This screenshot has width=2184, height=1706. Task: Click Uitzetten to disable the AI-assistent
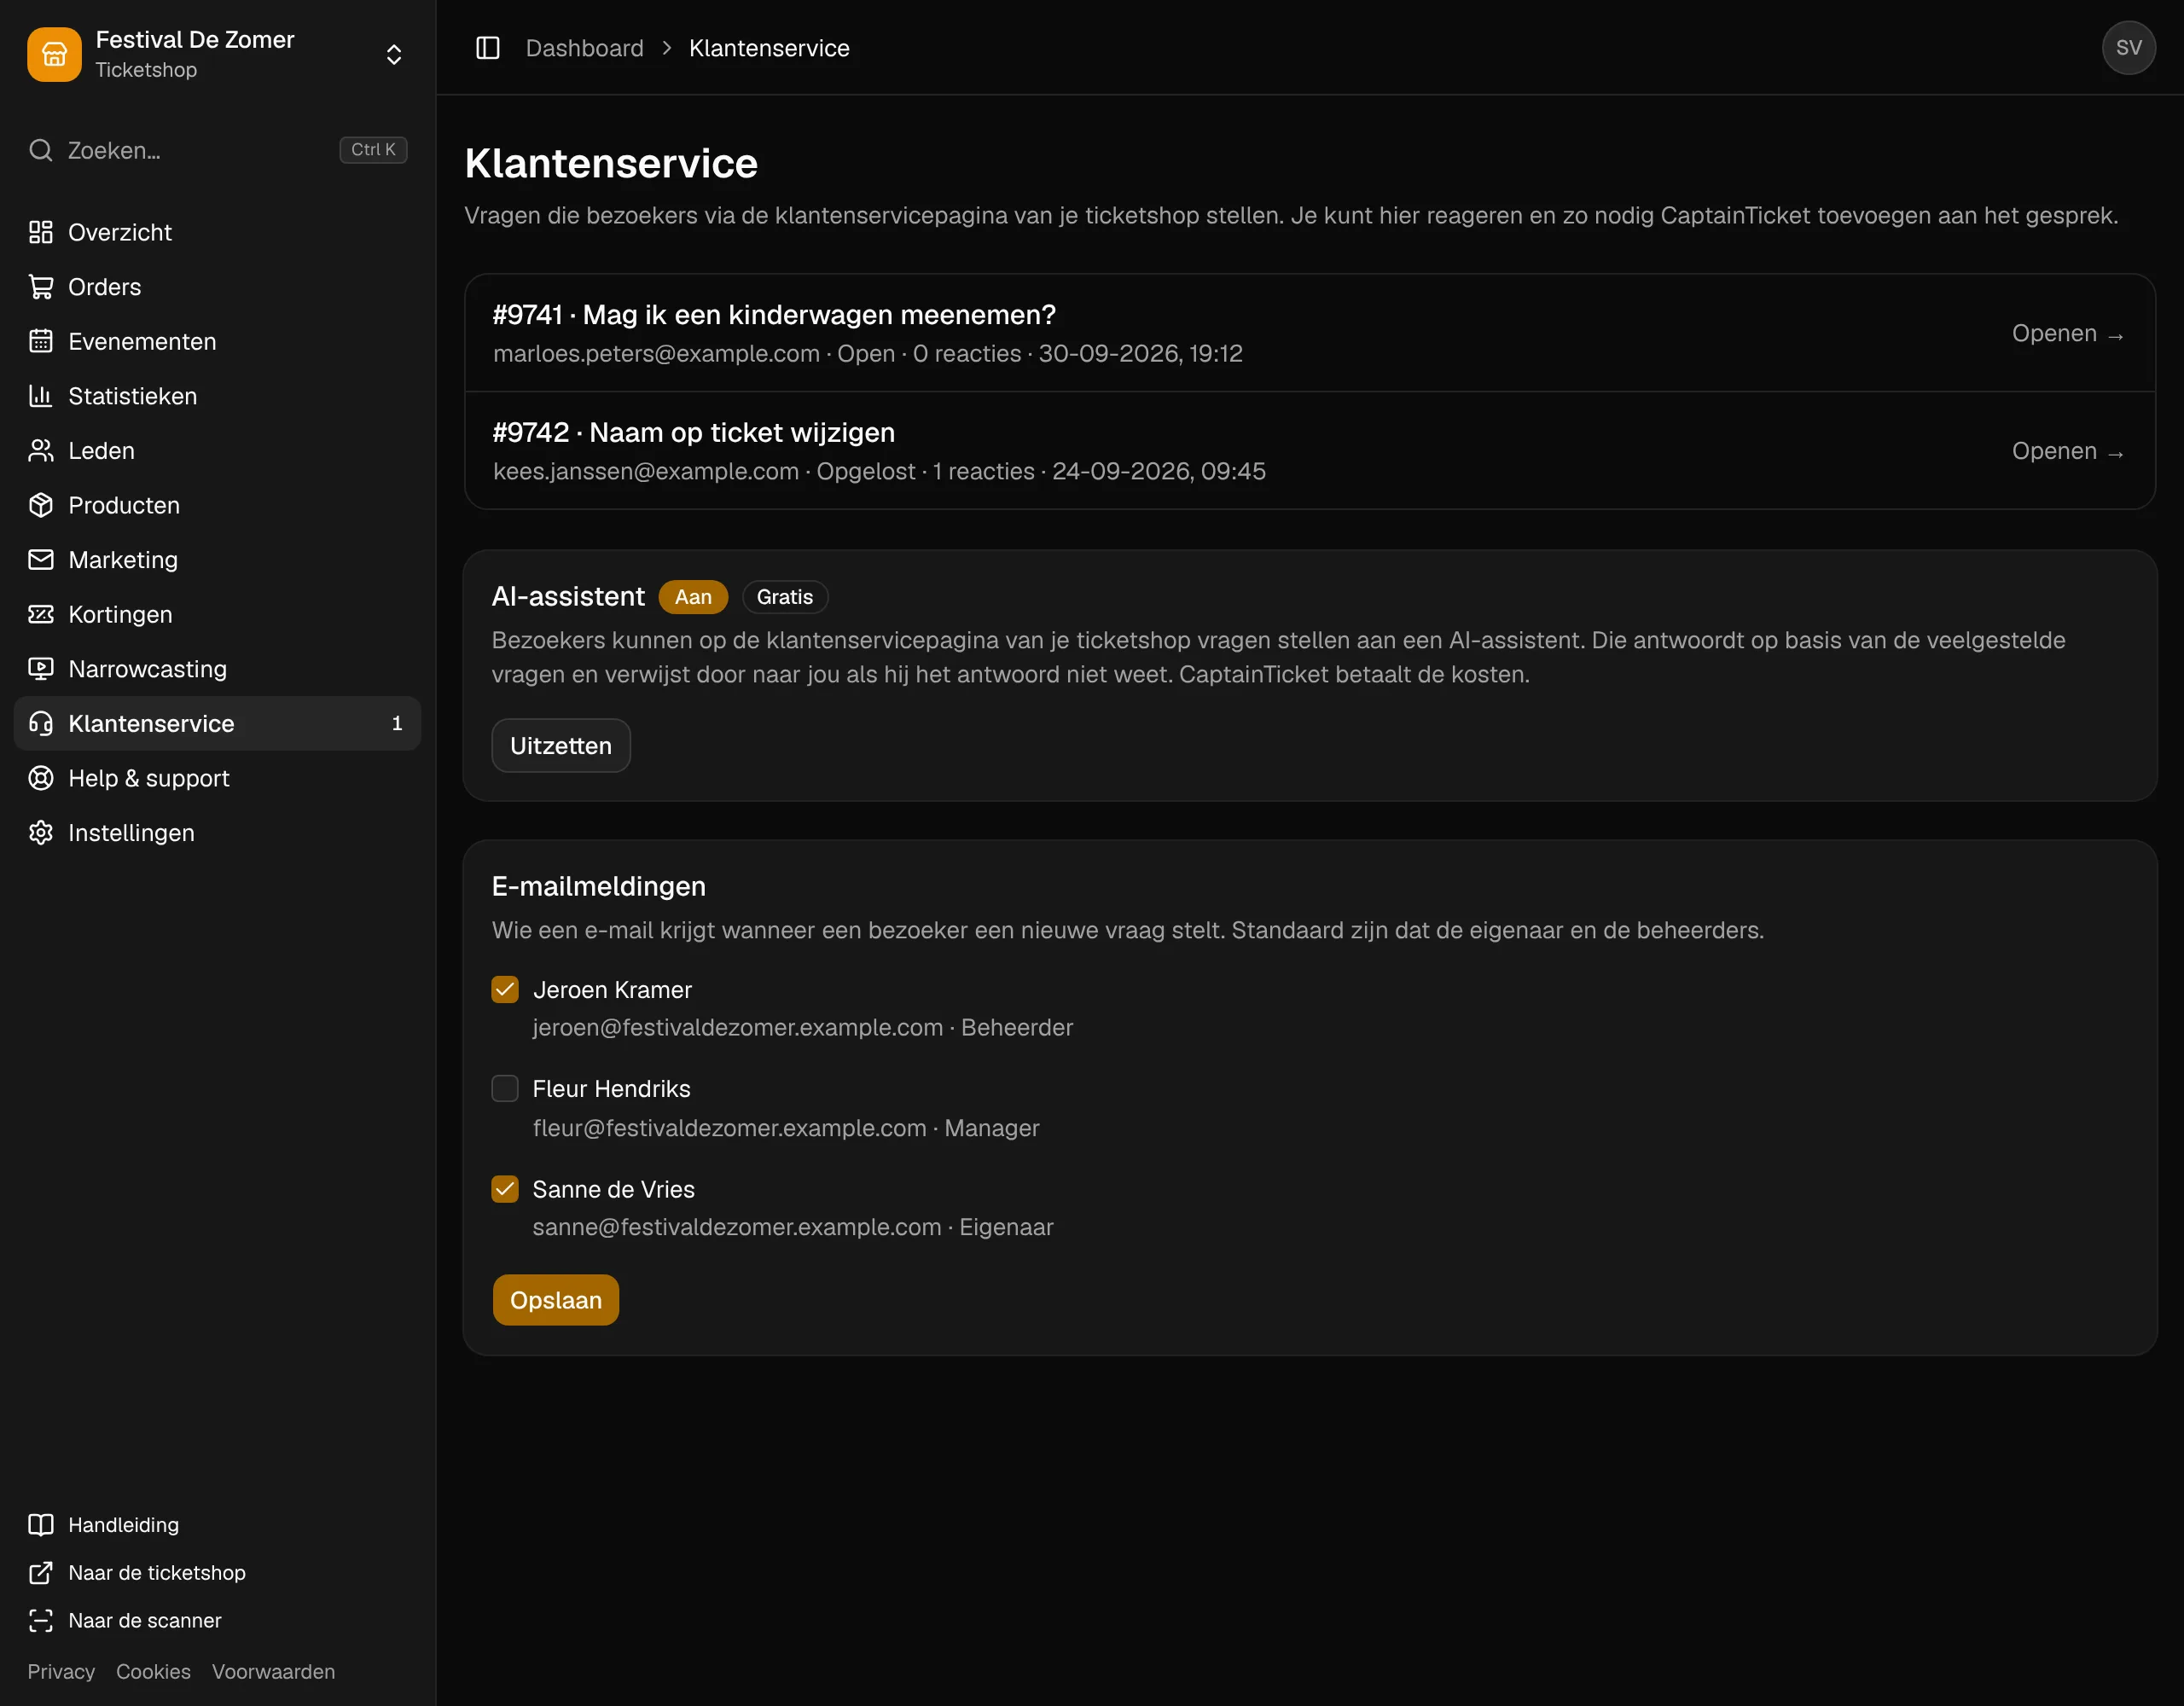click(x=561, y=745)
